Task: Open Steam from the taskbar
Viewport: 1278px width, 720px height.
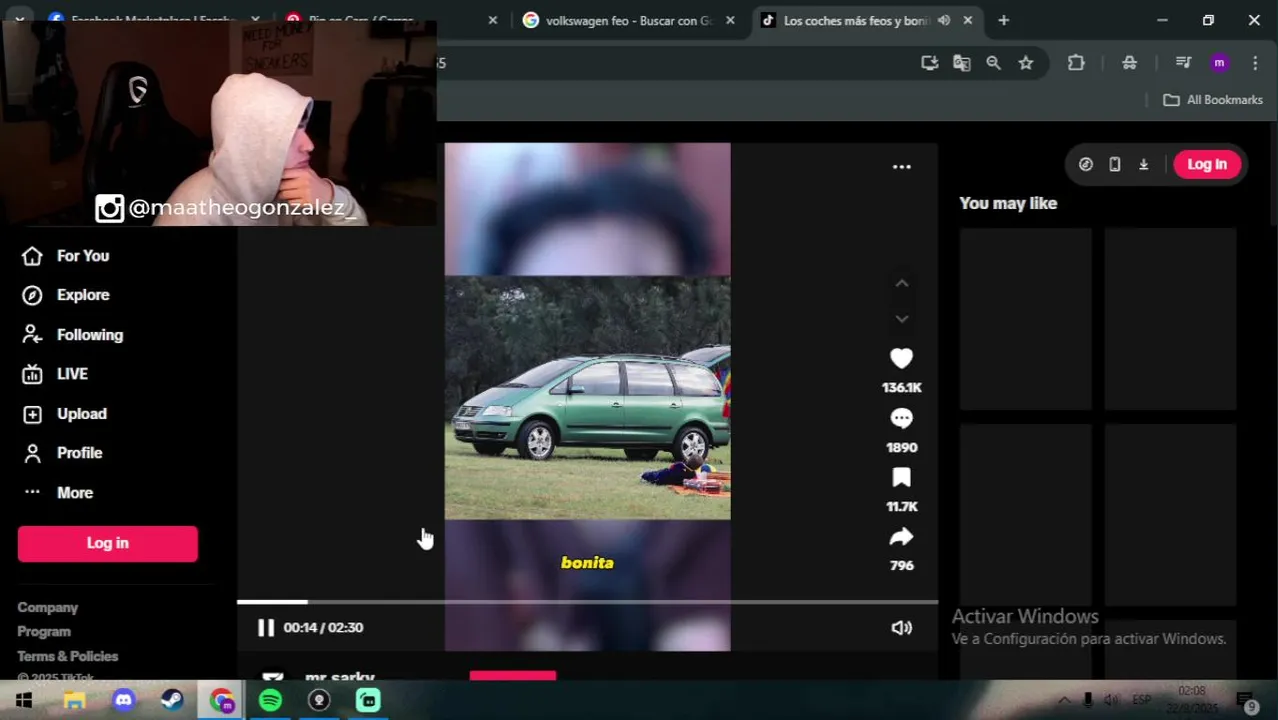Action: coord(172,700)
